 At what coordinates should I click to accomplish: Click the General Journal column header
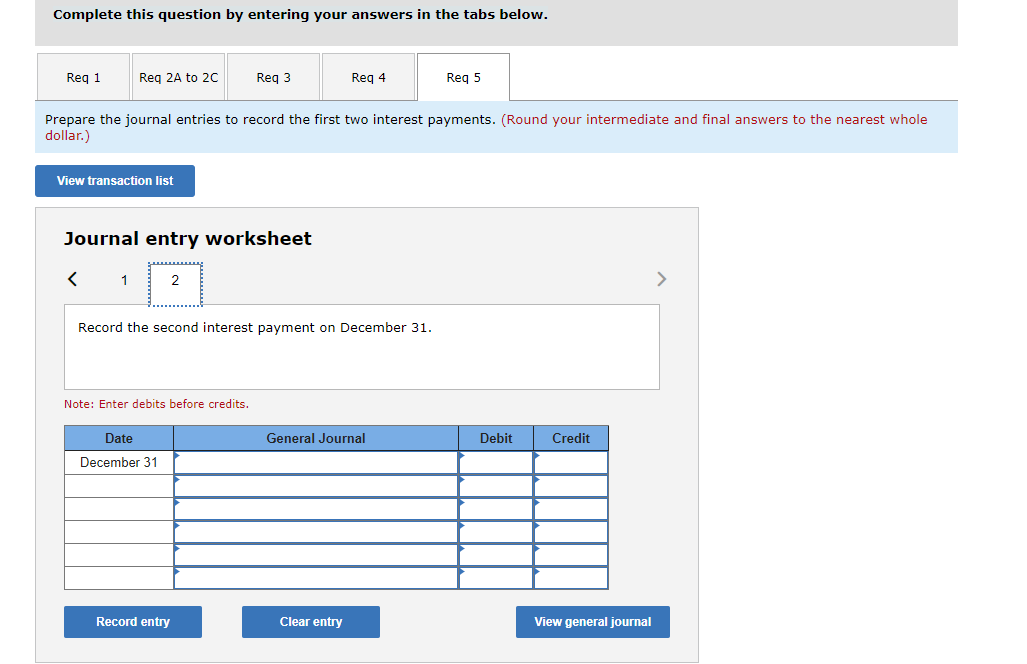(316, 438)
